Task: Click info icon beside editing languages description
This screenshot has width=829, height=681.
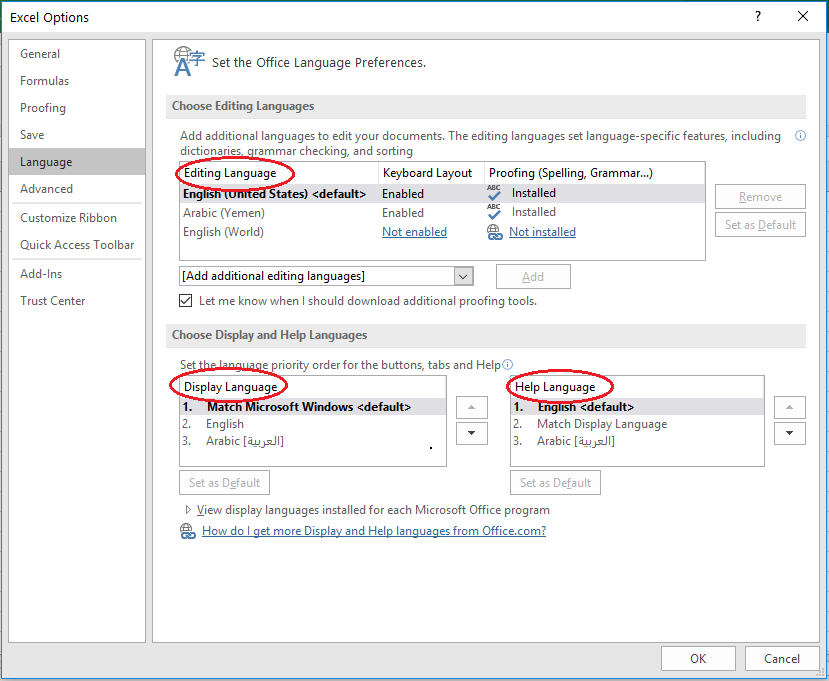Action: (800, 136)
